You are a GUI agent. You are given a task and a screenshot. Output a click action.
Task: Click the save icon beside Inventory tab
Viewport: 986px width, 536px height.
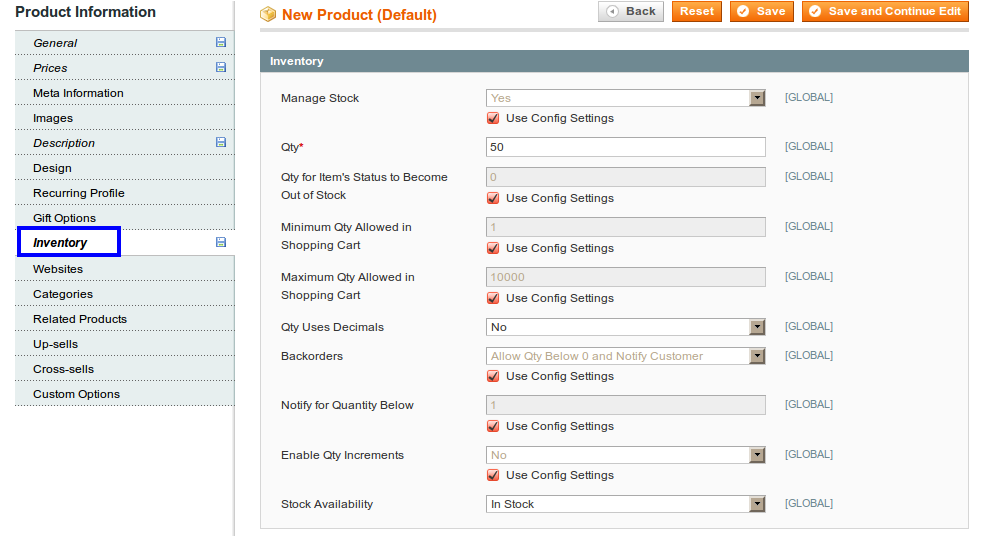point(221,242)
